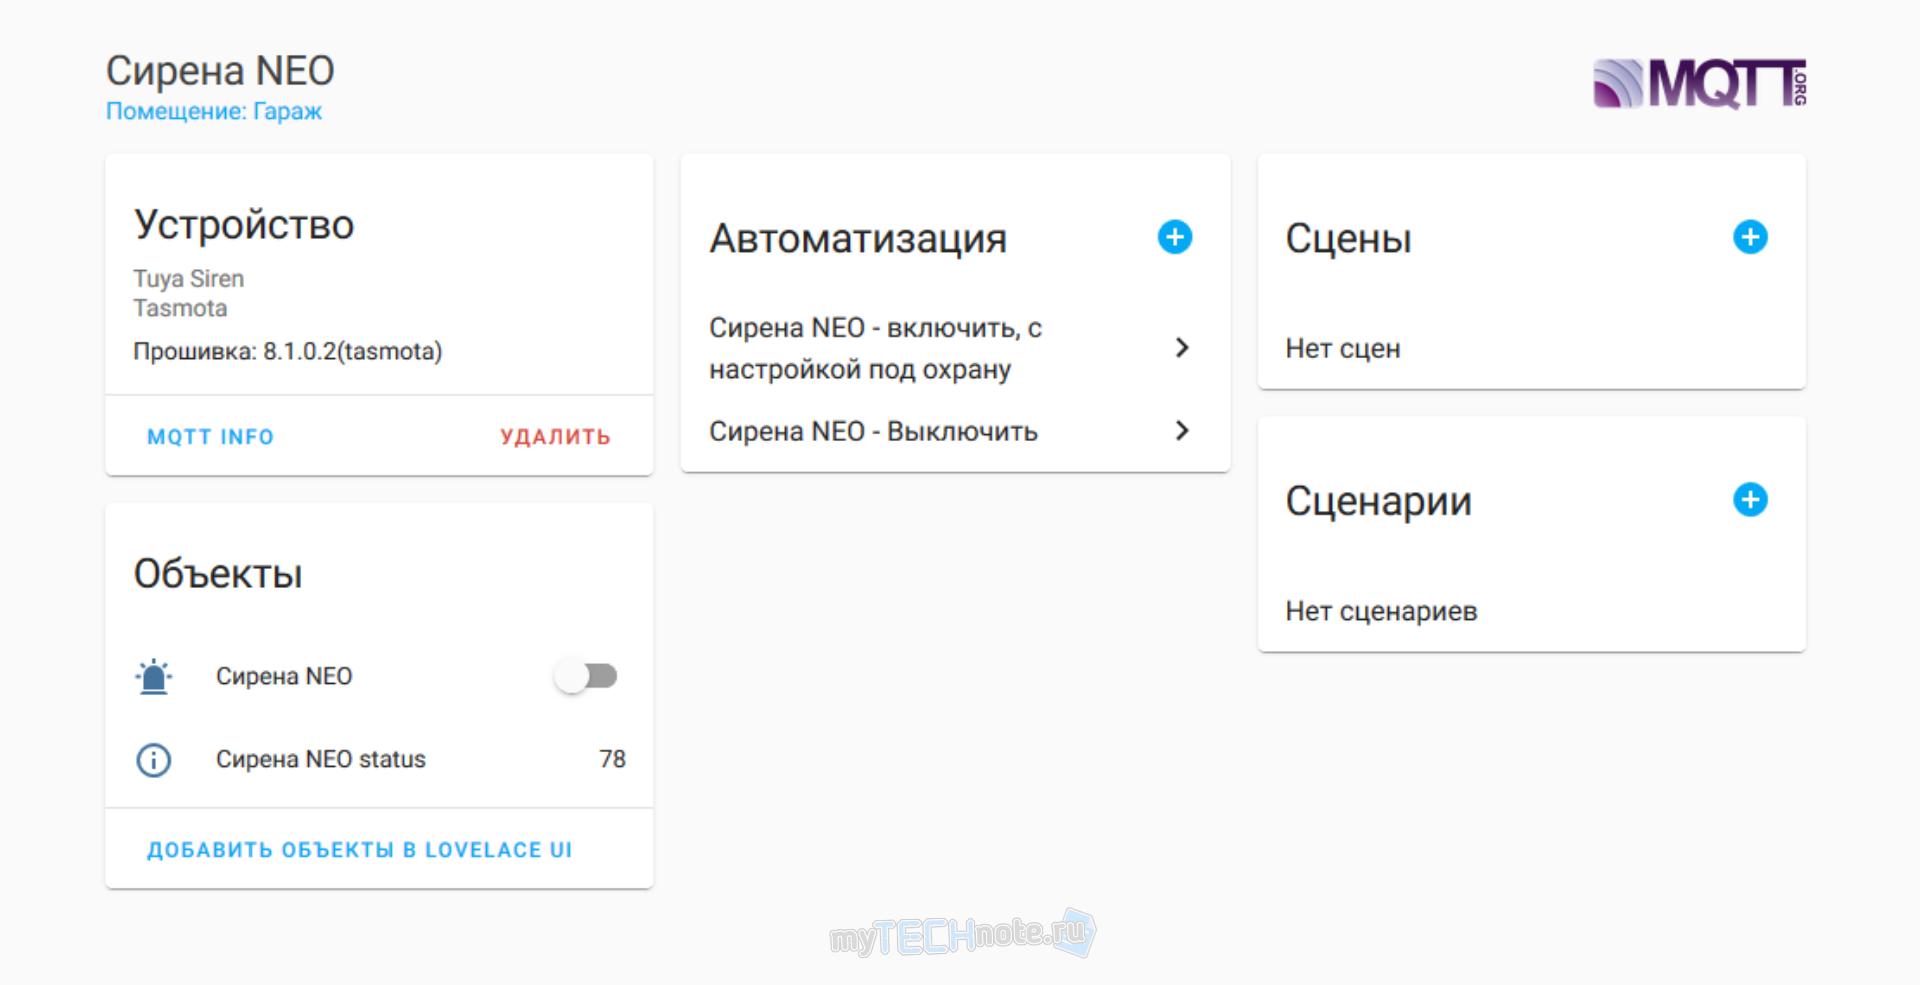Click the Сцены card heading
The width and height of the screenshot is (1920, 985).
point(1348,239)
